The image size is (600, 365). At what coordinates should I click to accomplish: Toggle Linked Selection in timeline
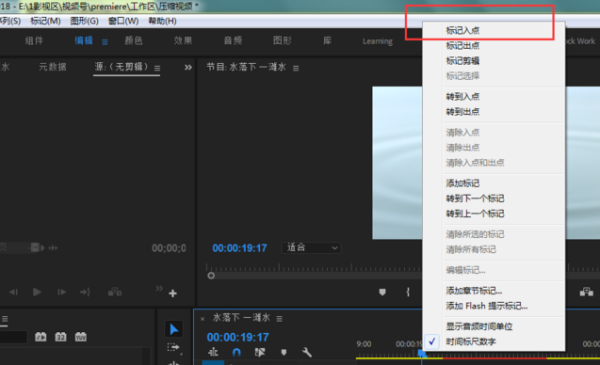260,352
